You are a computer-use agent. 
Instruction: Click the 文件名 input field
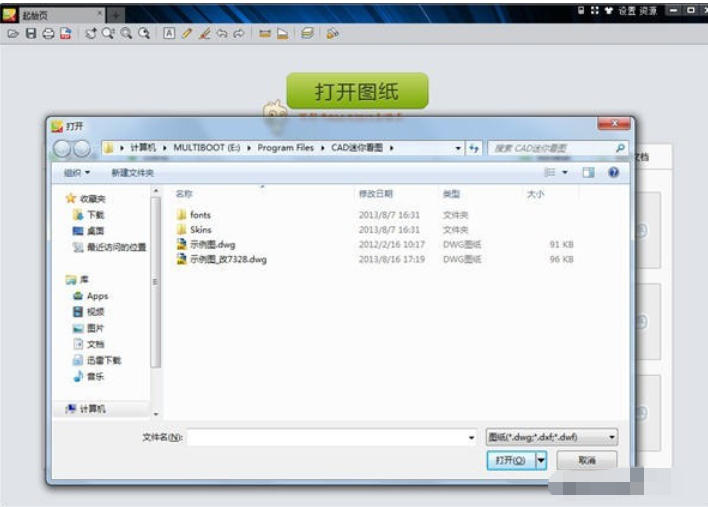tap(331, 437)
